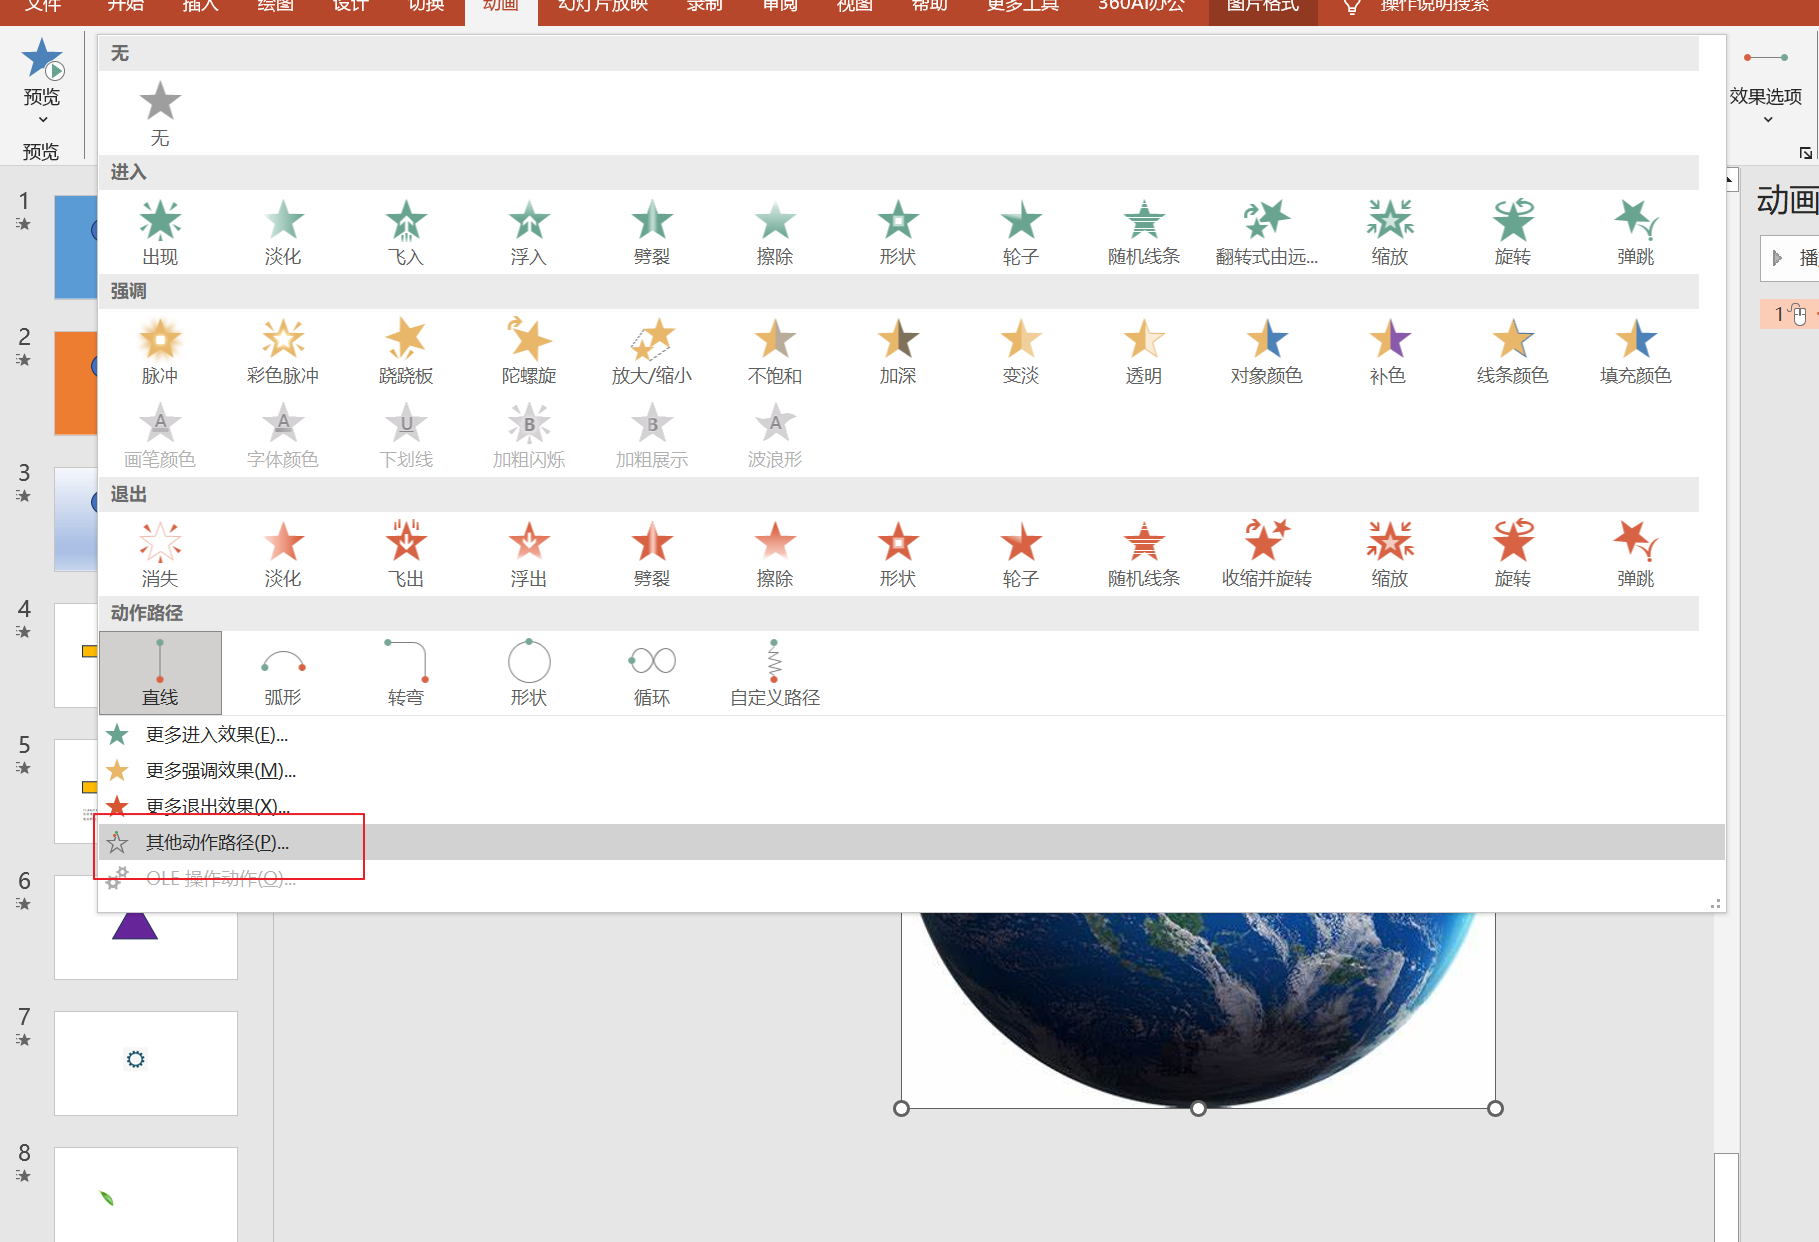1819x1242 pixels.
Task: Apply the 转弯 motion path
Action: (x=406, y=672)
